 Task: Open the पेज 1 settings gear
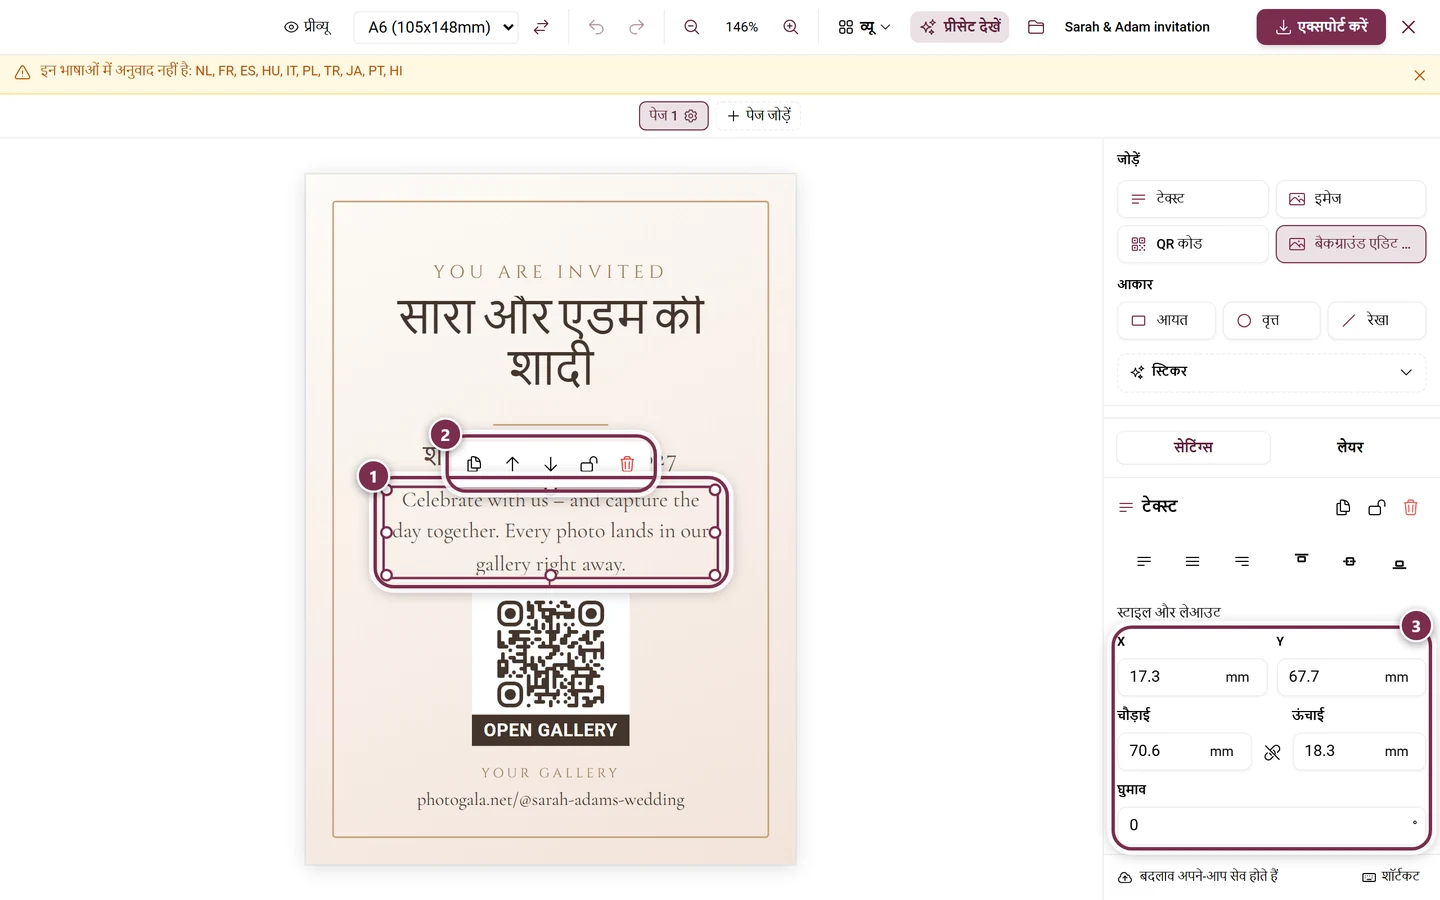point(691,116)
